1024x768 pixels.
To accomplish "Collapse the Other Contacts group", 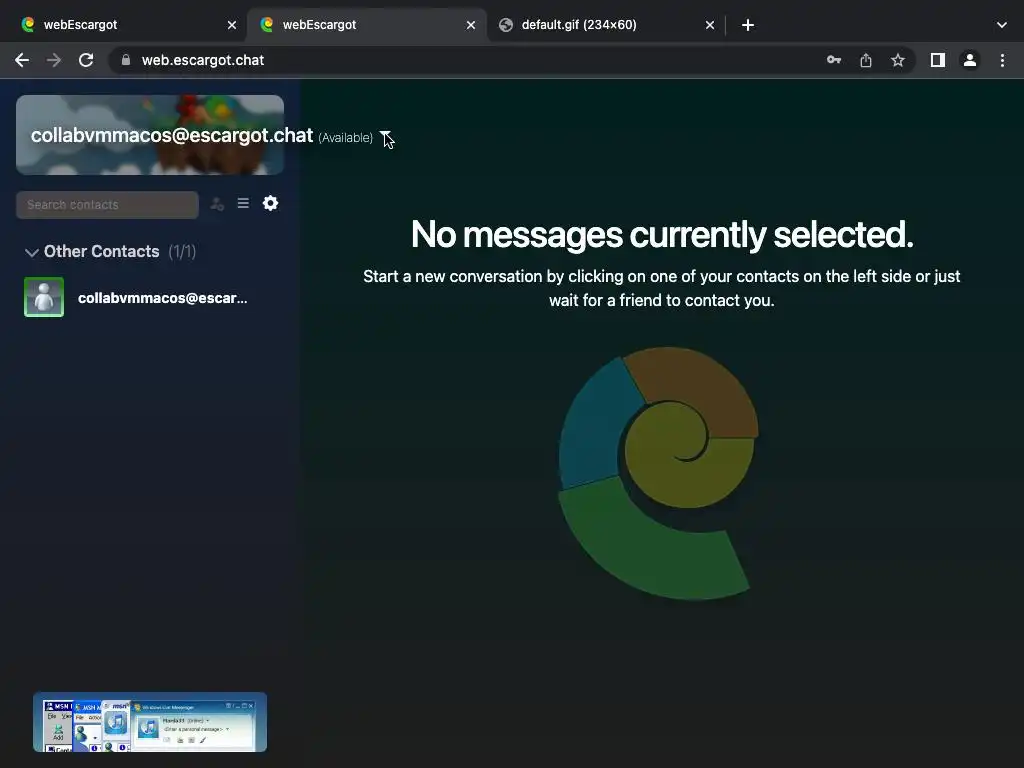I will tap(31, 252).
